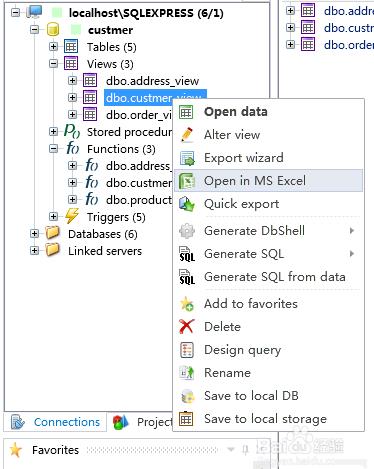Collapse the Functions (3) node

[53, 149]
